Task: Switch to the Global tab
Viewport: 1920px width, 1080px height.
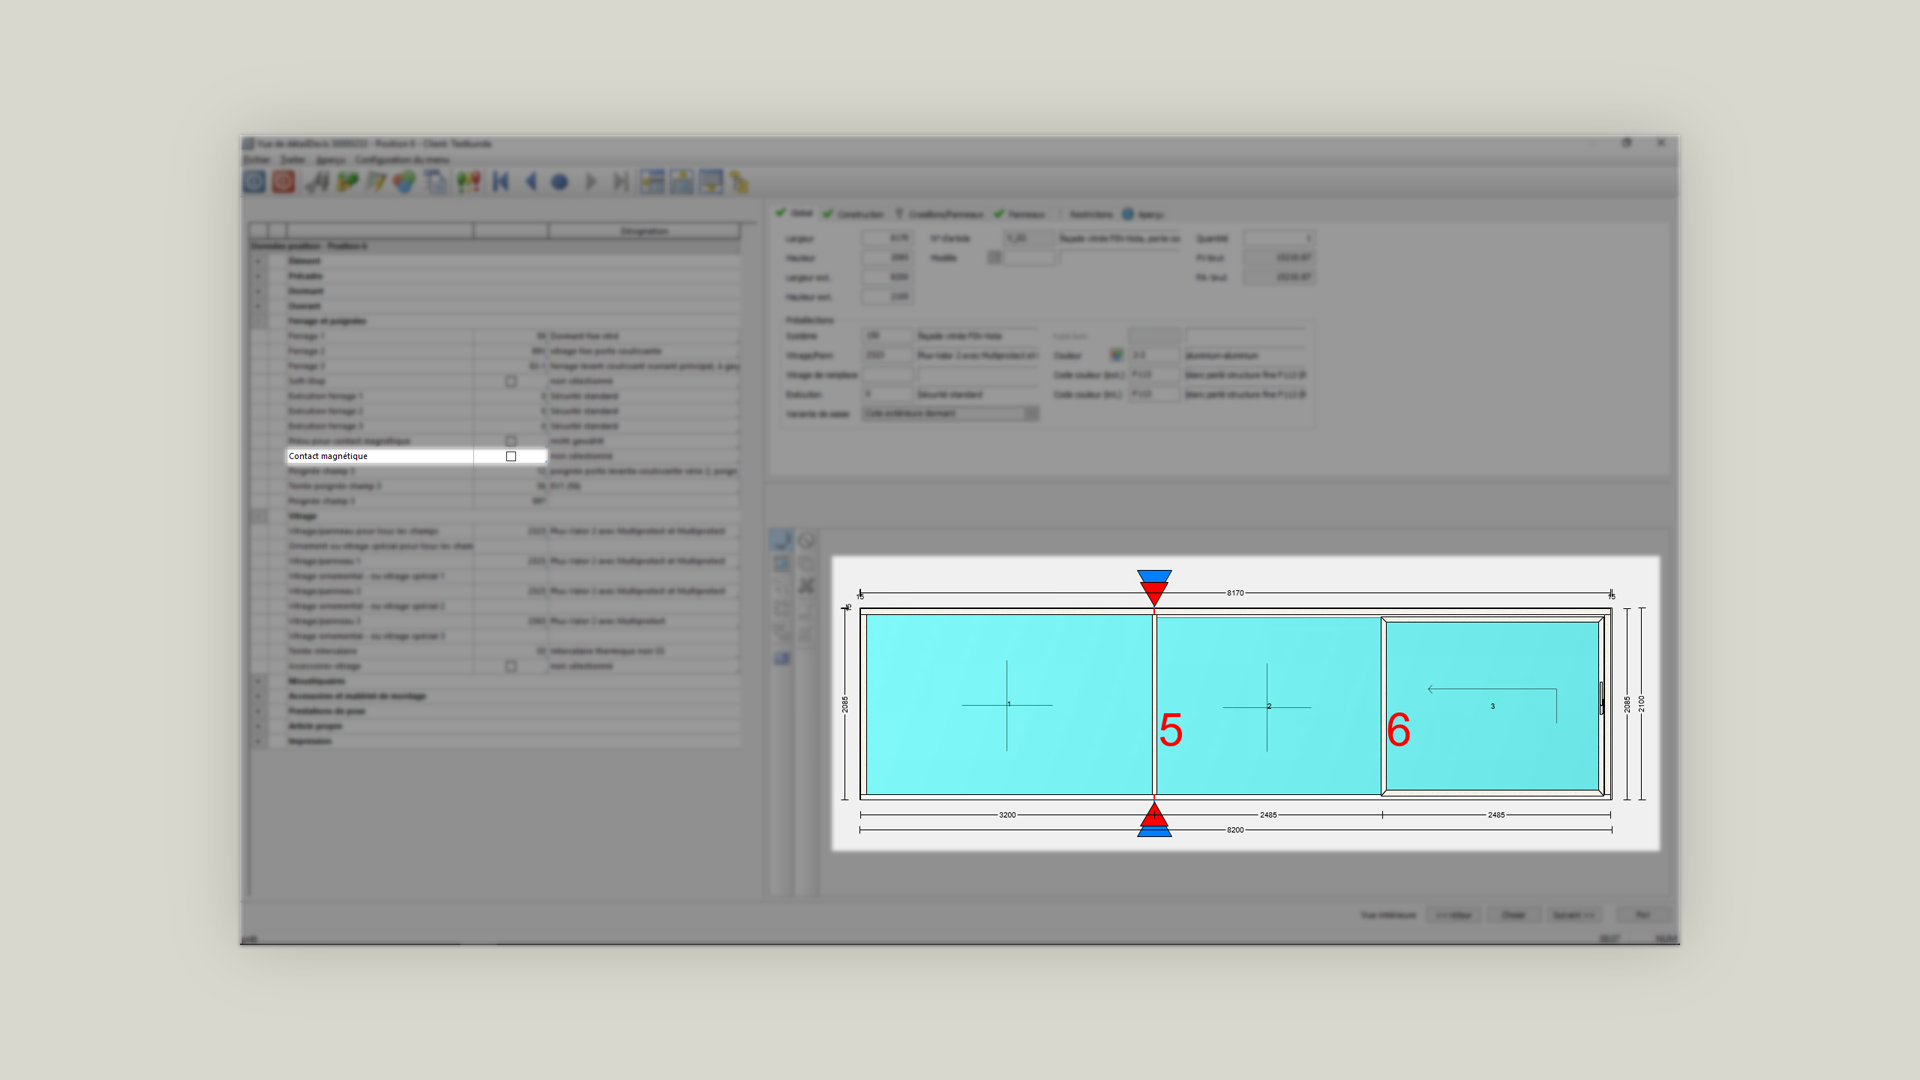Action: tap(795, 213)
